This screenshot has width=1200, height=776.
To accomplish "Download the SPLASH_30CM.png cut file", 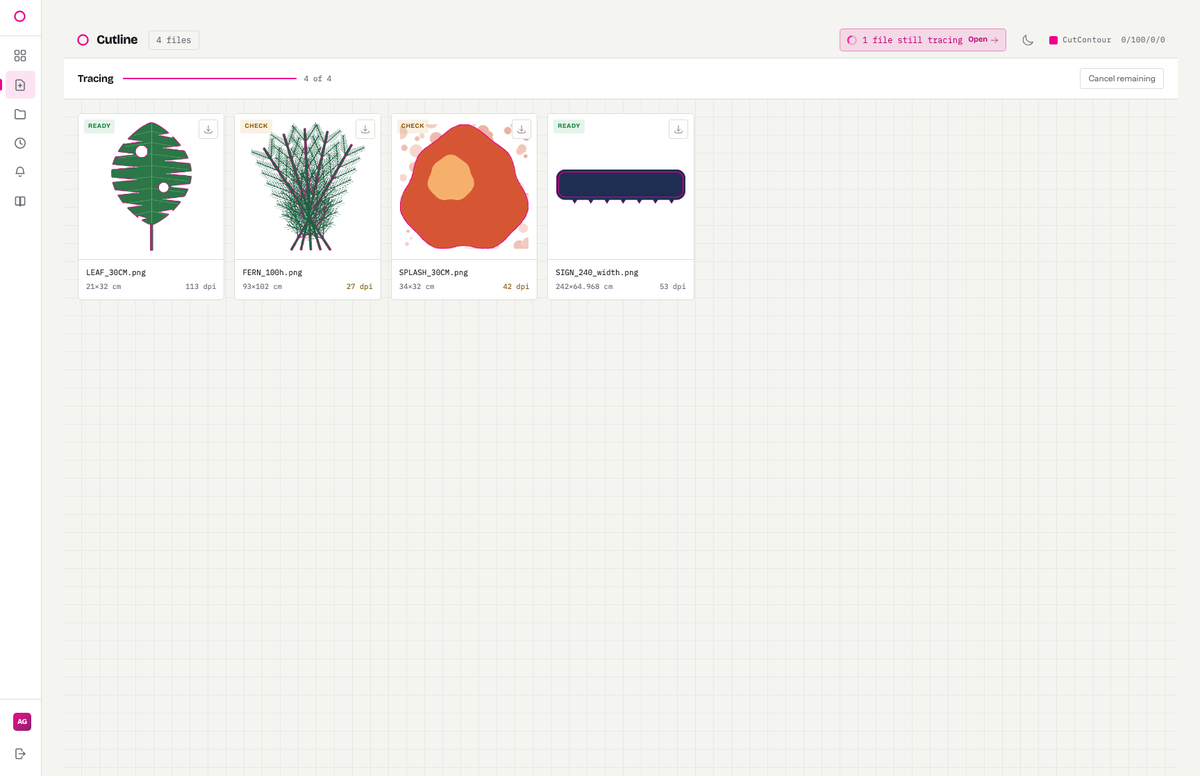I will 521,129.
